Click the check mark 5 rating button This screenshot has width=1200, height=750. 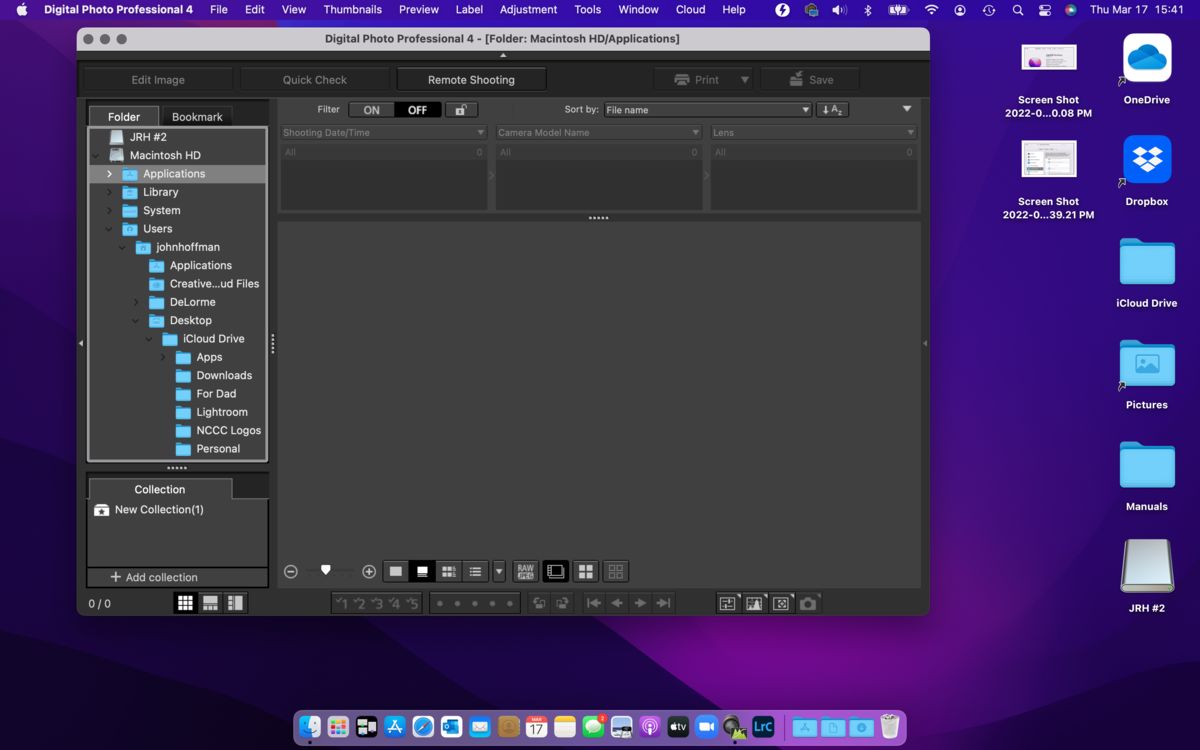tap(412, 603)
